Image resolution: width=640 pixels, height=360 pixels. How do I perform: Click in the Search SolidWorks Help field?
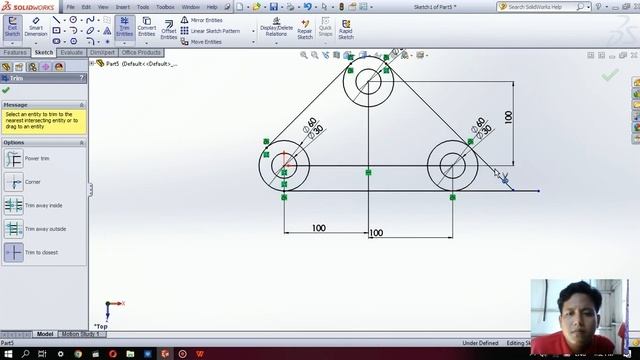pos(541,7)
